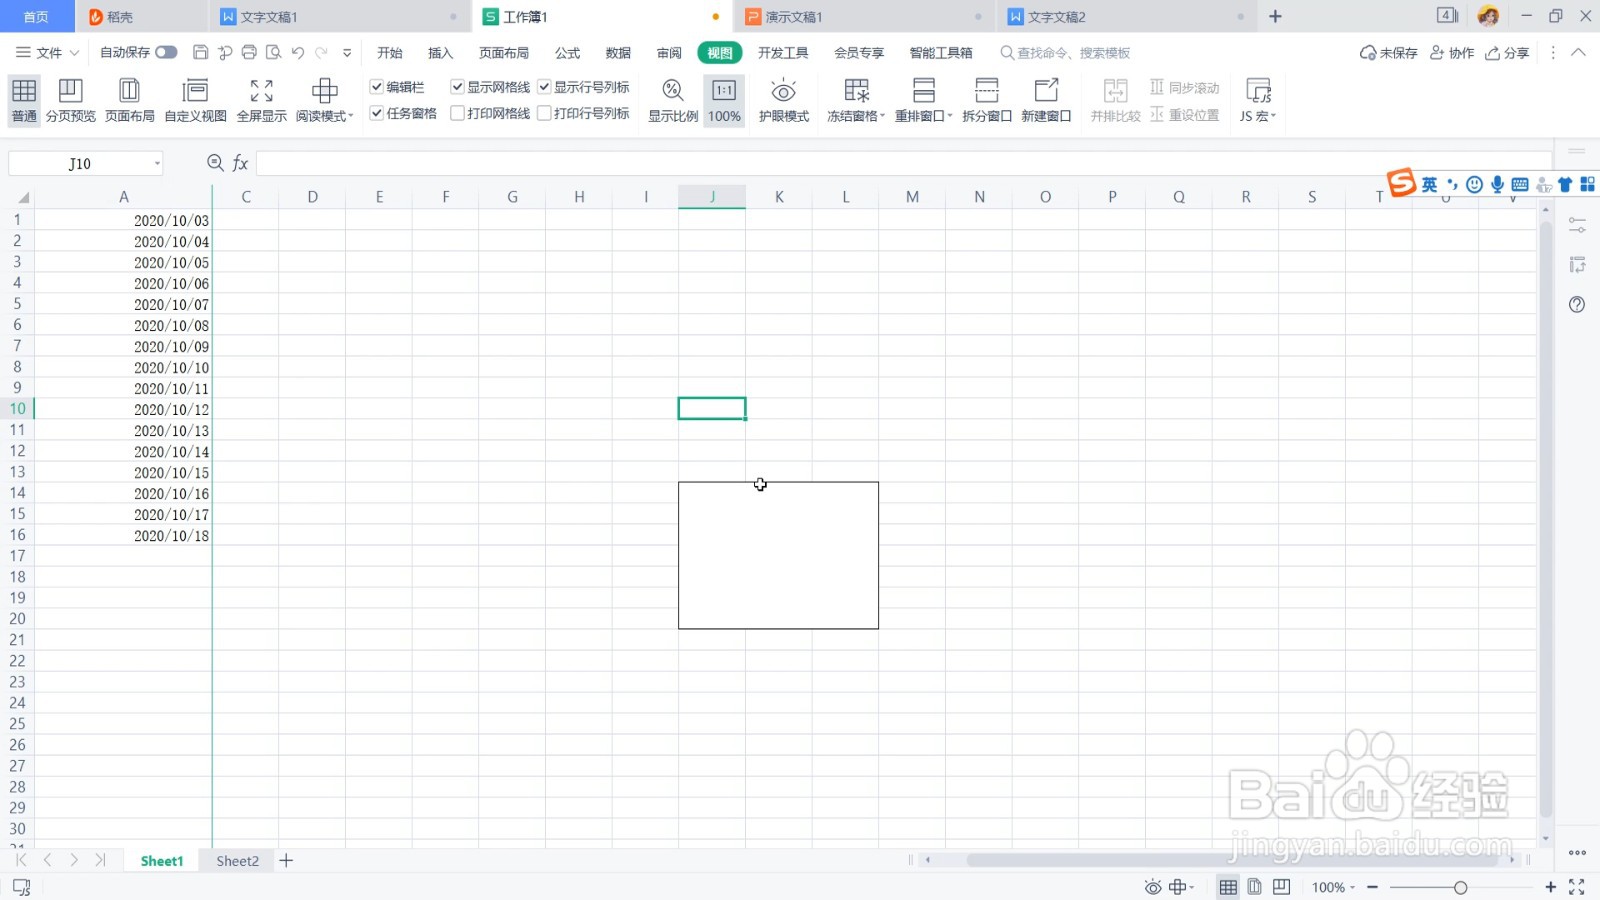Click the magnifier icon beside fx
This screenshot has height=900, width=1600.
point(215,163)
